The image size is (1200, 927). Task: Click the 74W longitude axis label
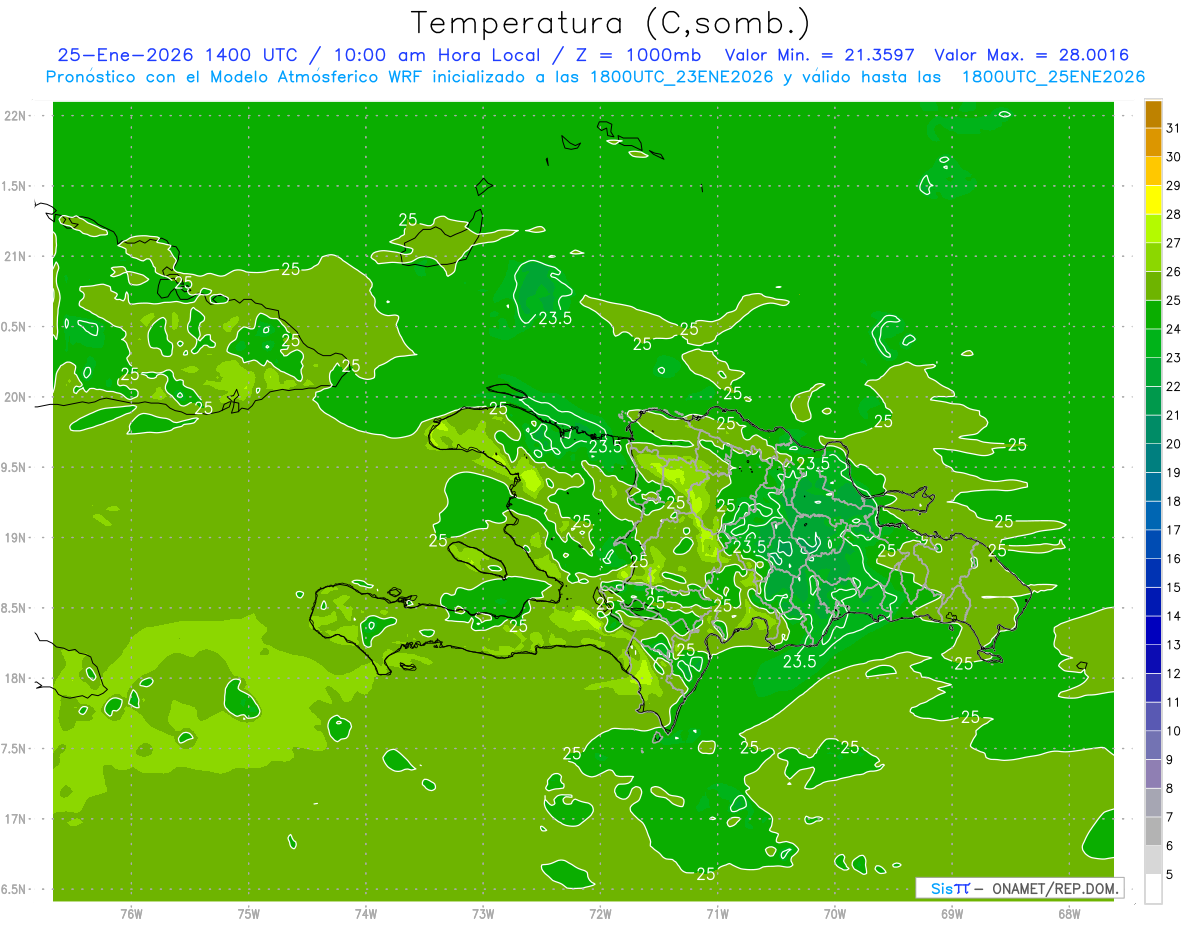[366, 913]
